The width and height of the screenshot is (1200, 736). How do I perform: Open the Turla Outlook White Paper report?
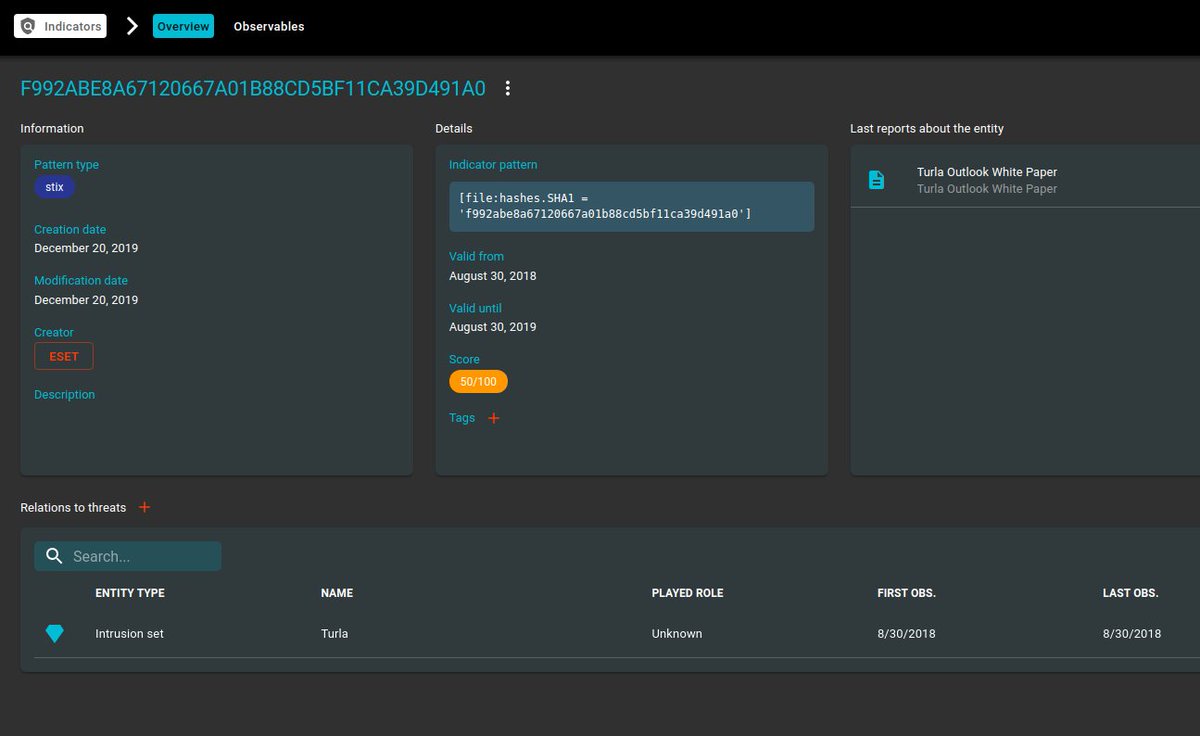tap(1025, 180)
